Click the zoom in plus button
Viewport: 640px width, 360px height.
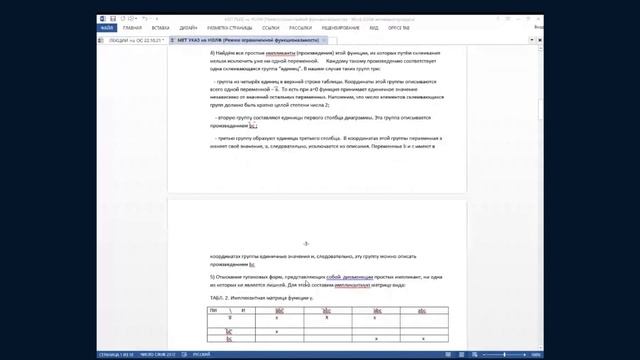click(x=524, y=355)
